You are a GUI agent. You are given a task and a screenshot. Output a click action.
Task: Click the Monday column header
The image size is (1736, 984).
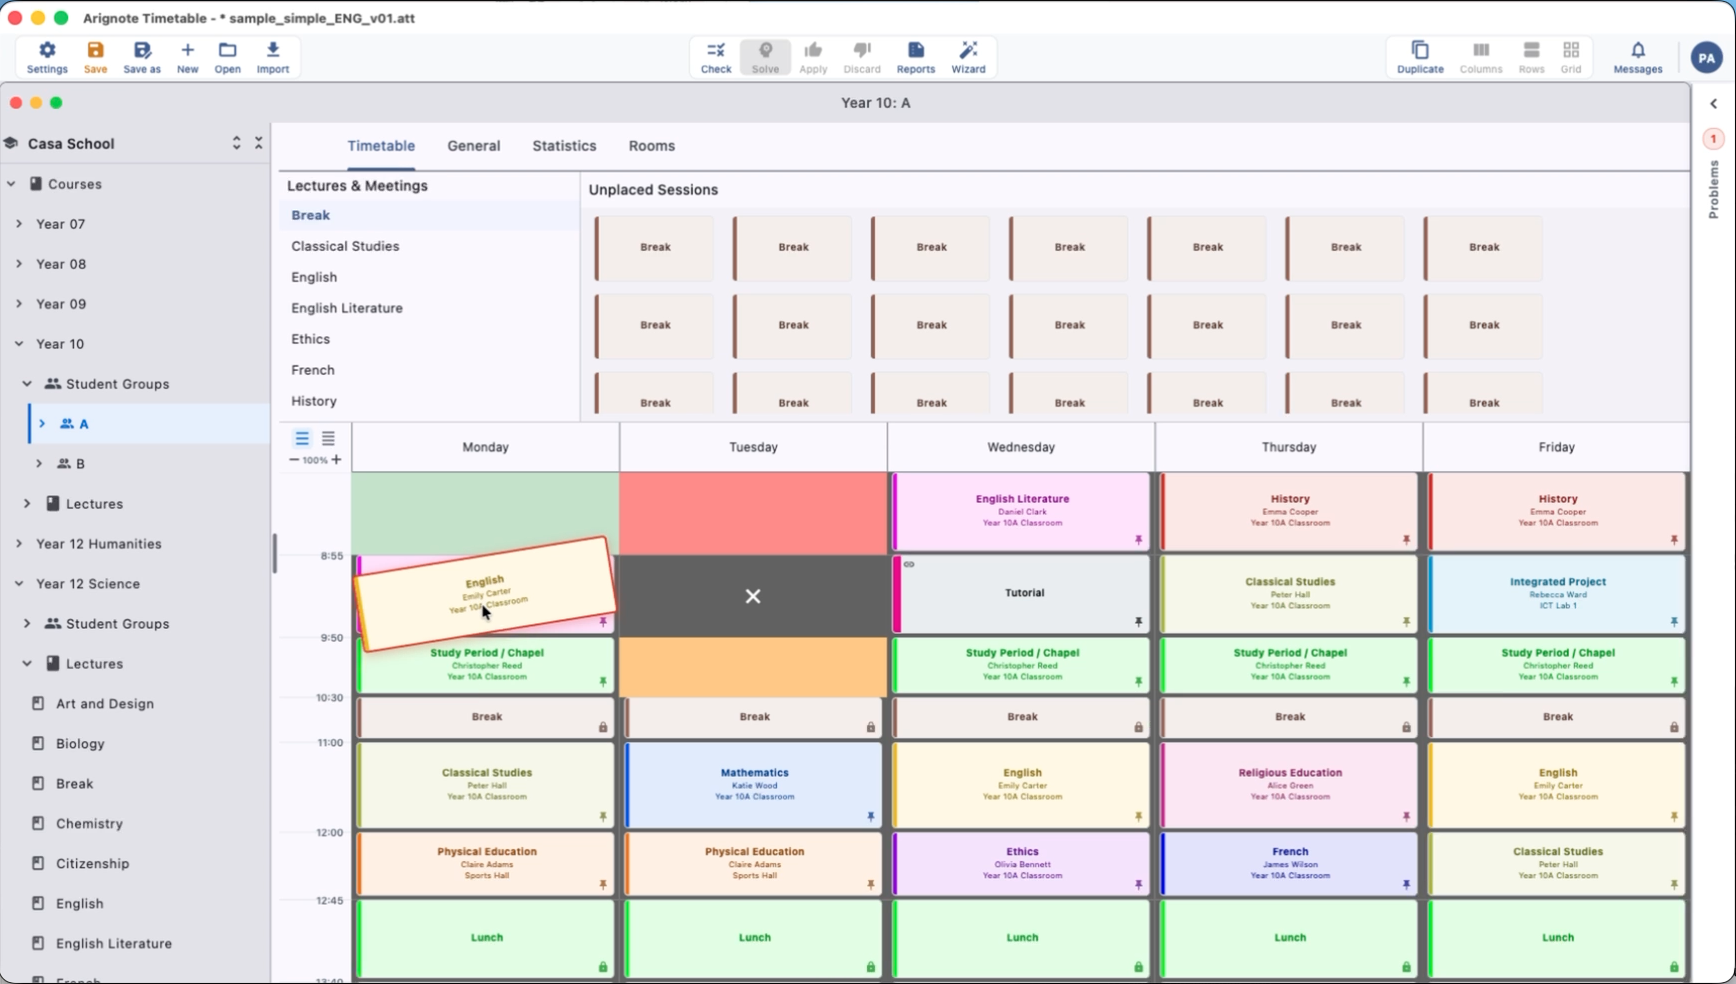[485, 447]
